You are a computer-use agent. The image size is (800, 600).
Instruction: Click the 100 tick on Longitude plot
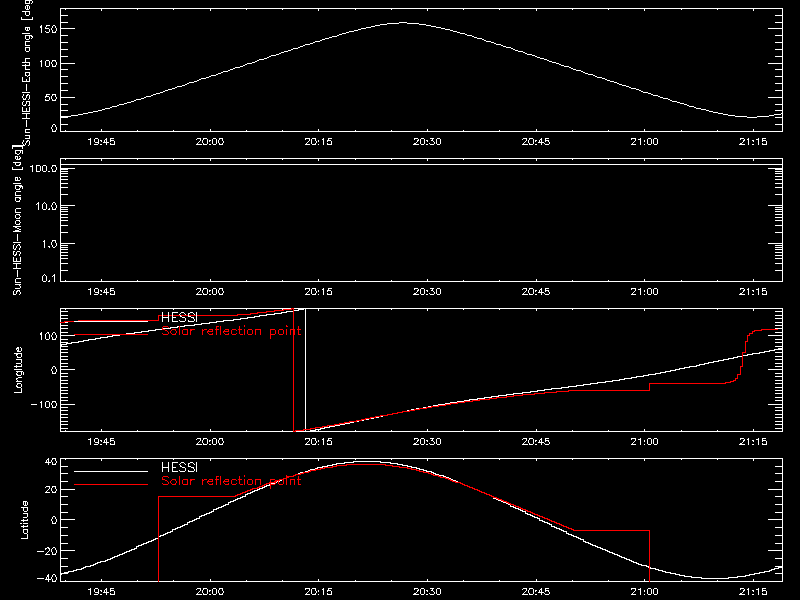48,336
